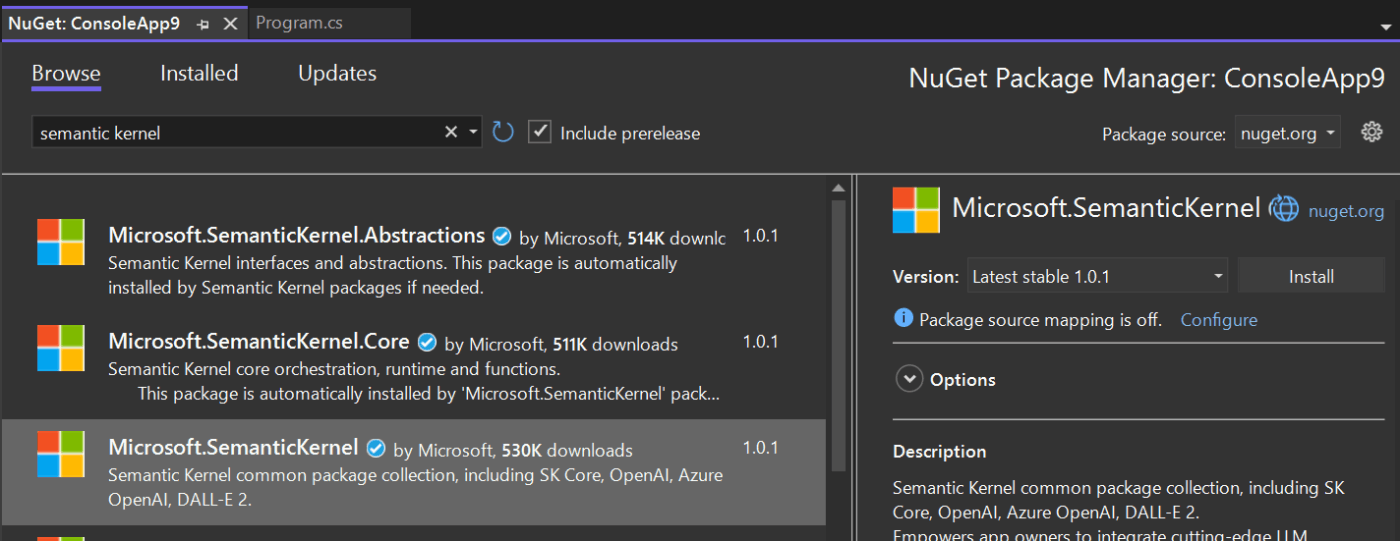Open the Package source dropdown
Viewport: 1400px width, 541px height.
[x=1287, y=133]
